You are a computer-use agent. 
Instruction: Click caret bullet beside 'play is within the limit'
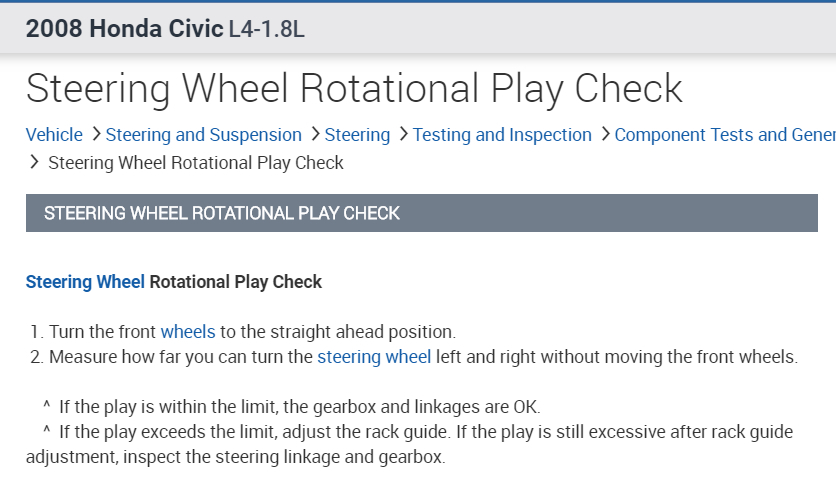pos(46,407)
